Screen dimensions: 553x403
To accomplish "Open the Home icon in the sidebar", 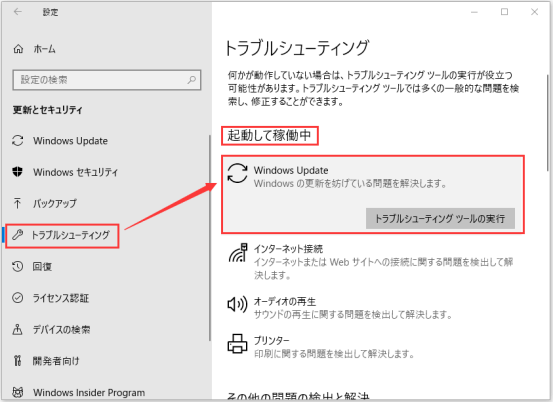I will click(18, 49).
